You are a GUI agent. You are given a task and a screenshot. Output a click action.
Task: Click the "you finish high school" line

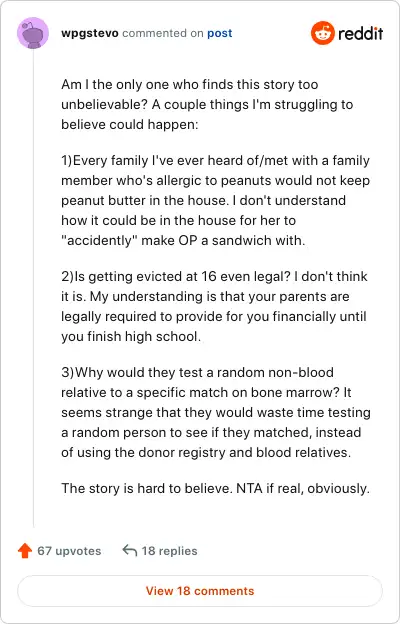[x=131, y=337]
